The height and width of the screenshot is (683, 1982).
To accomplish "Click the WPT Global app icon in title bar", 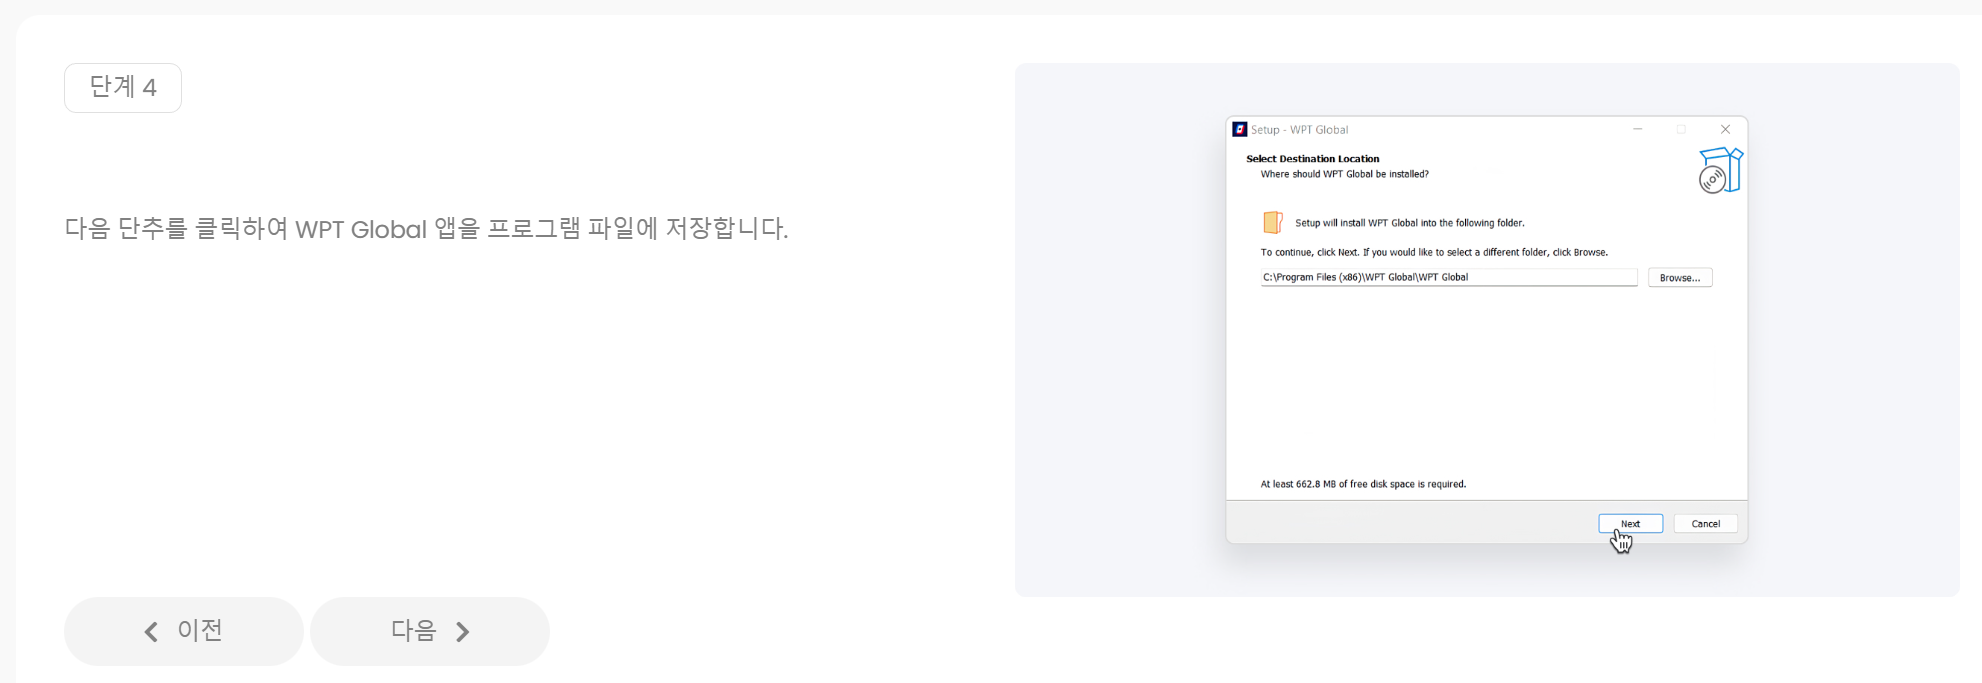I will point(1240,129).
